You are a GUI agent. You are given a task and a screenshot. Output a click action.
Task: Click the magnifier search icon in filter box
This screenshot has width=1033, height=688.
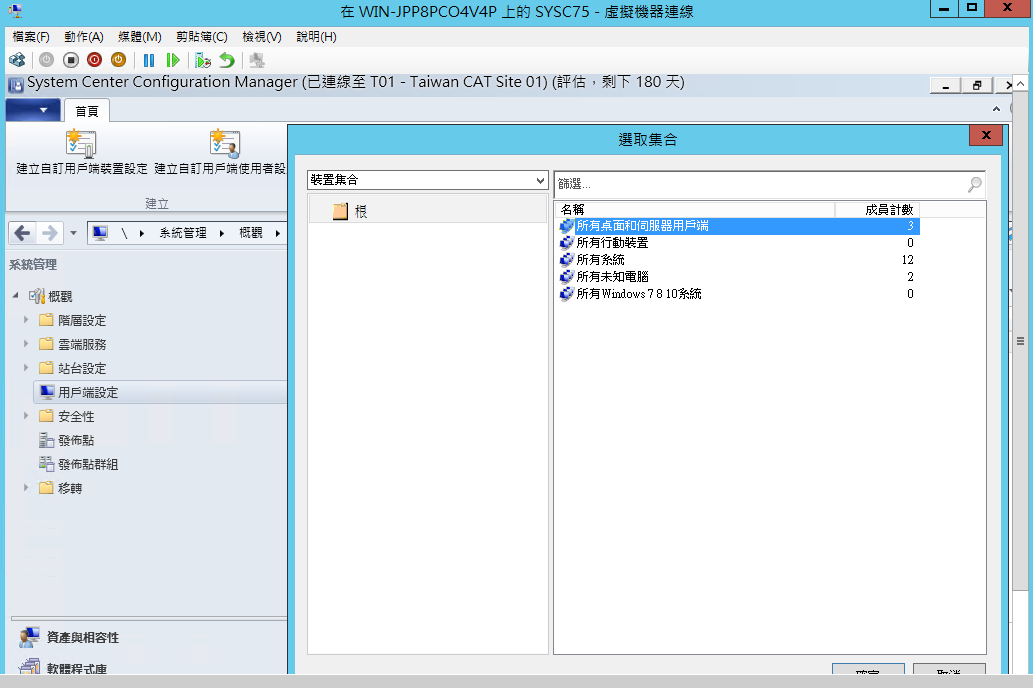(974, 184)
